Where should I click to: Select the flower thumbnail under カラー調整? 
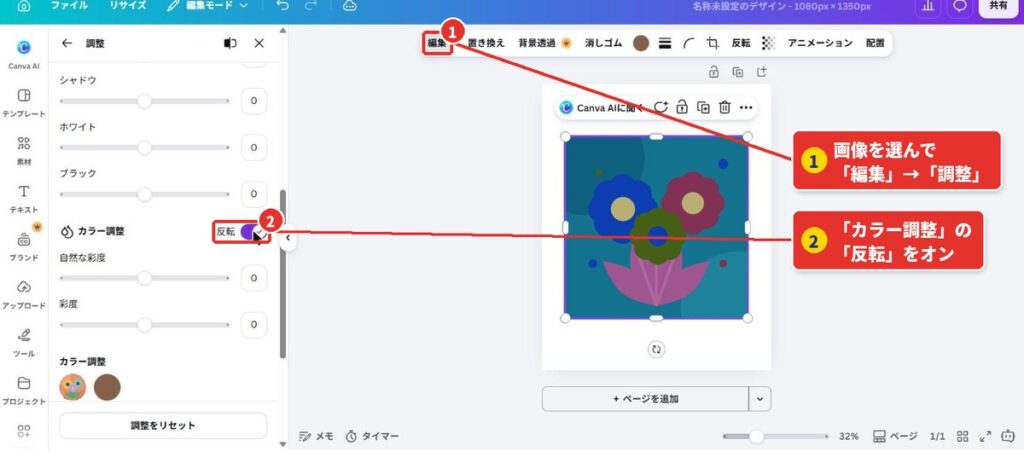[x=72, y=387]
